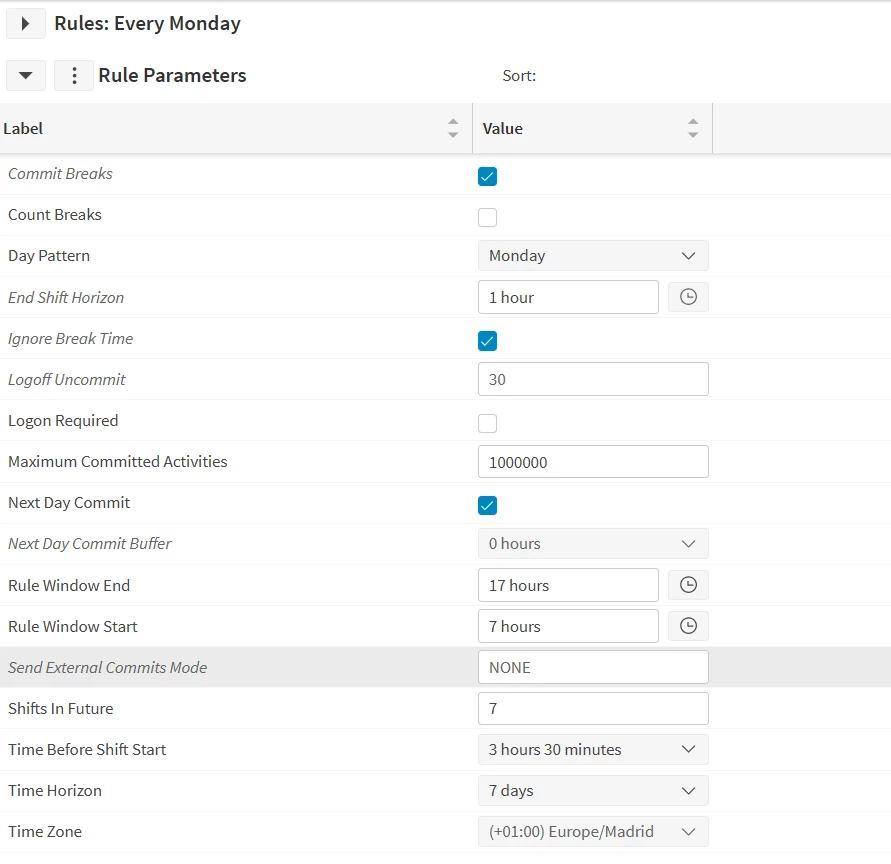Sort by the Value column arrows

(x=693, y=128)
